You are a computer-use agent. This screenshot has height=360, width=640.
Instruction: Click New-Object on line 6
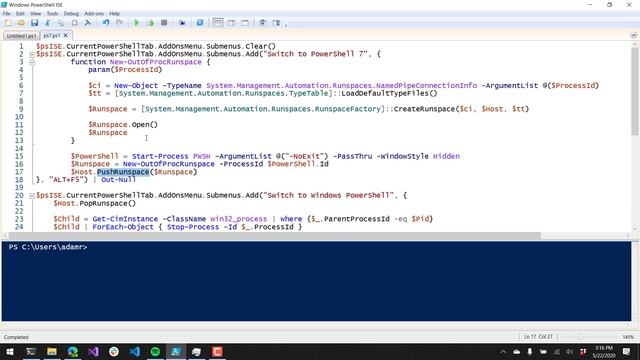136,86
